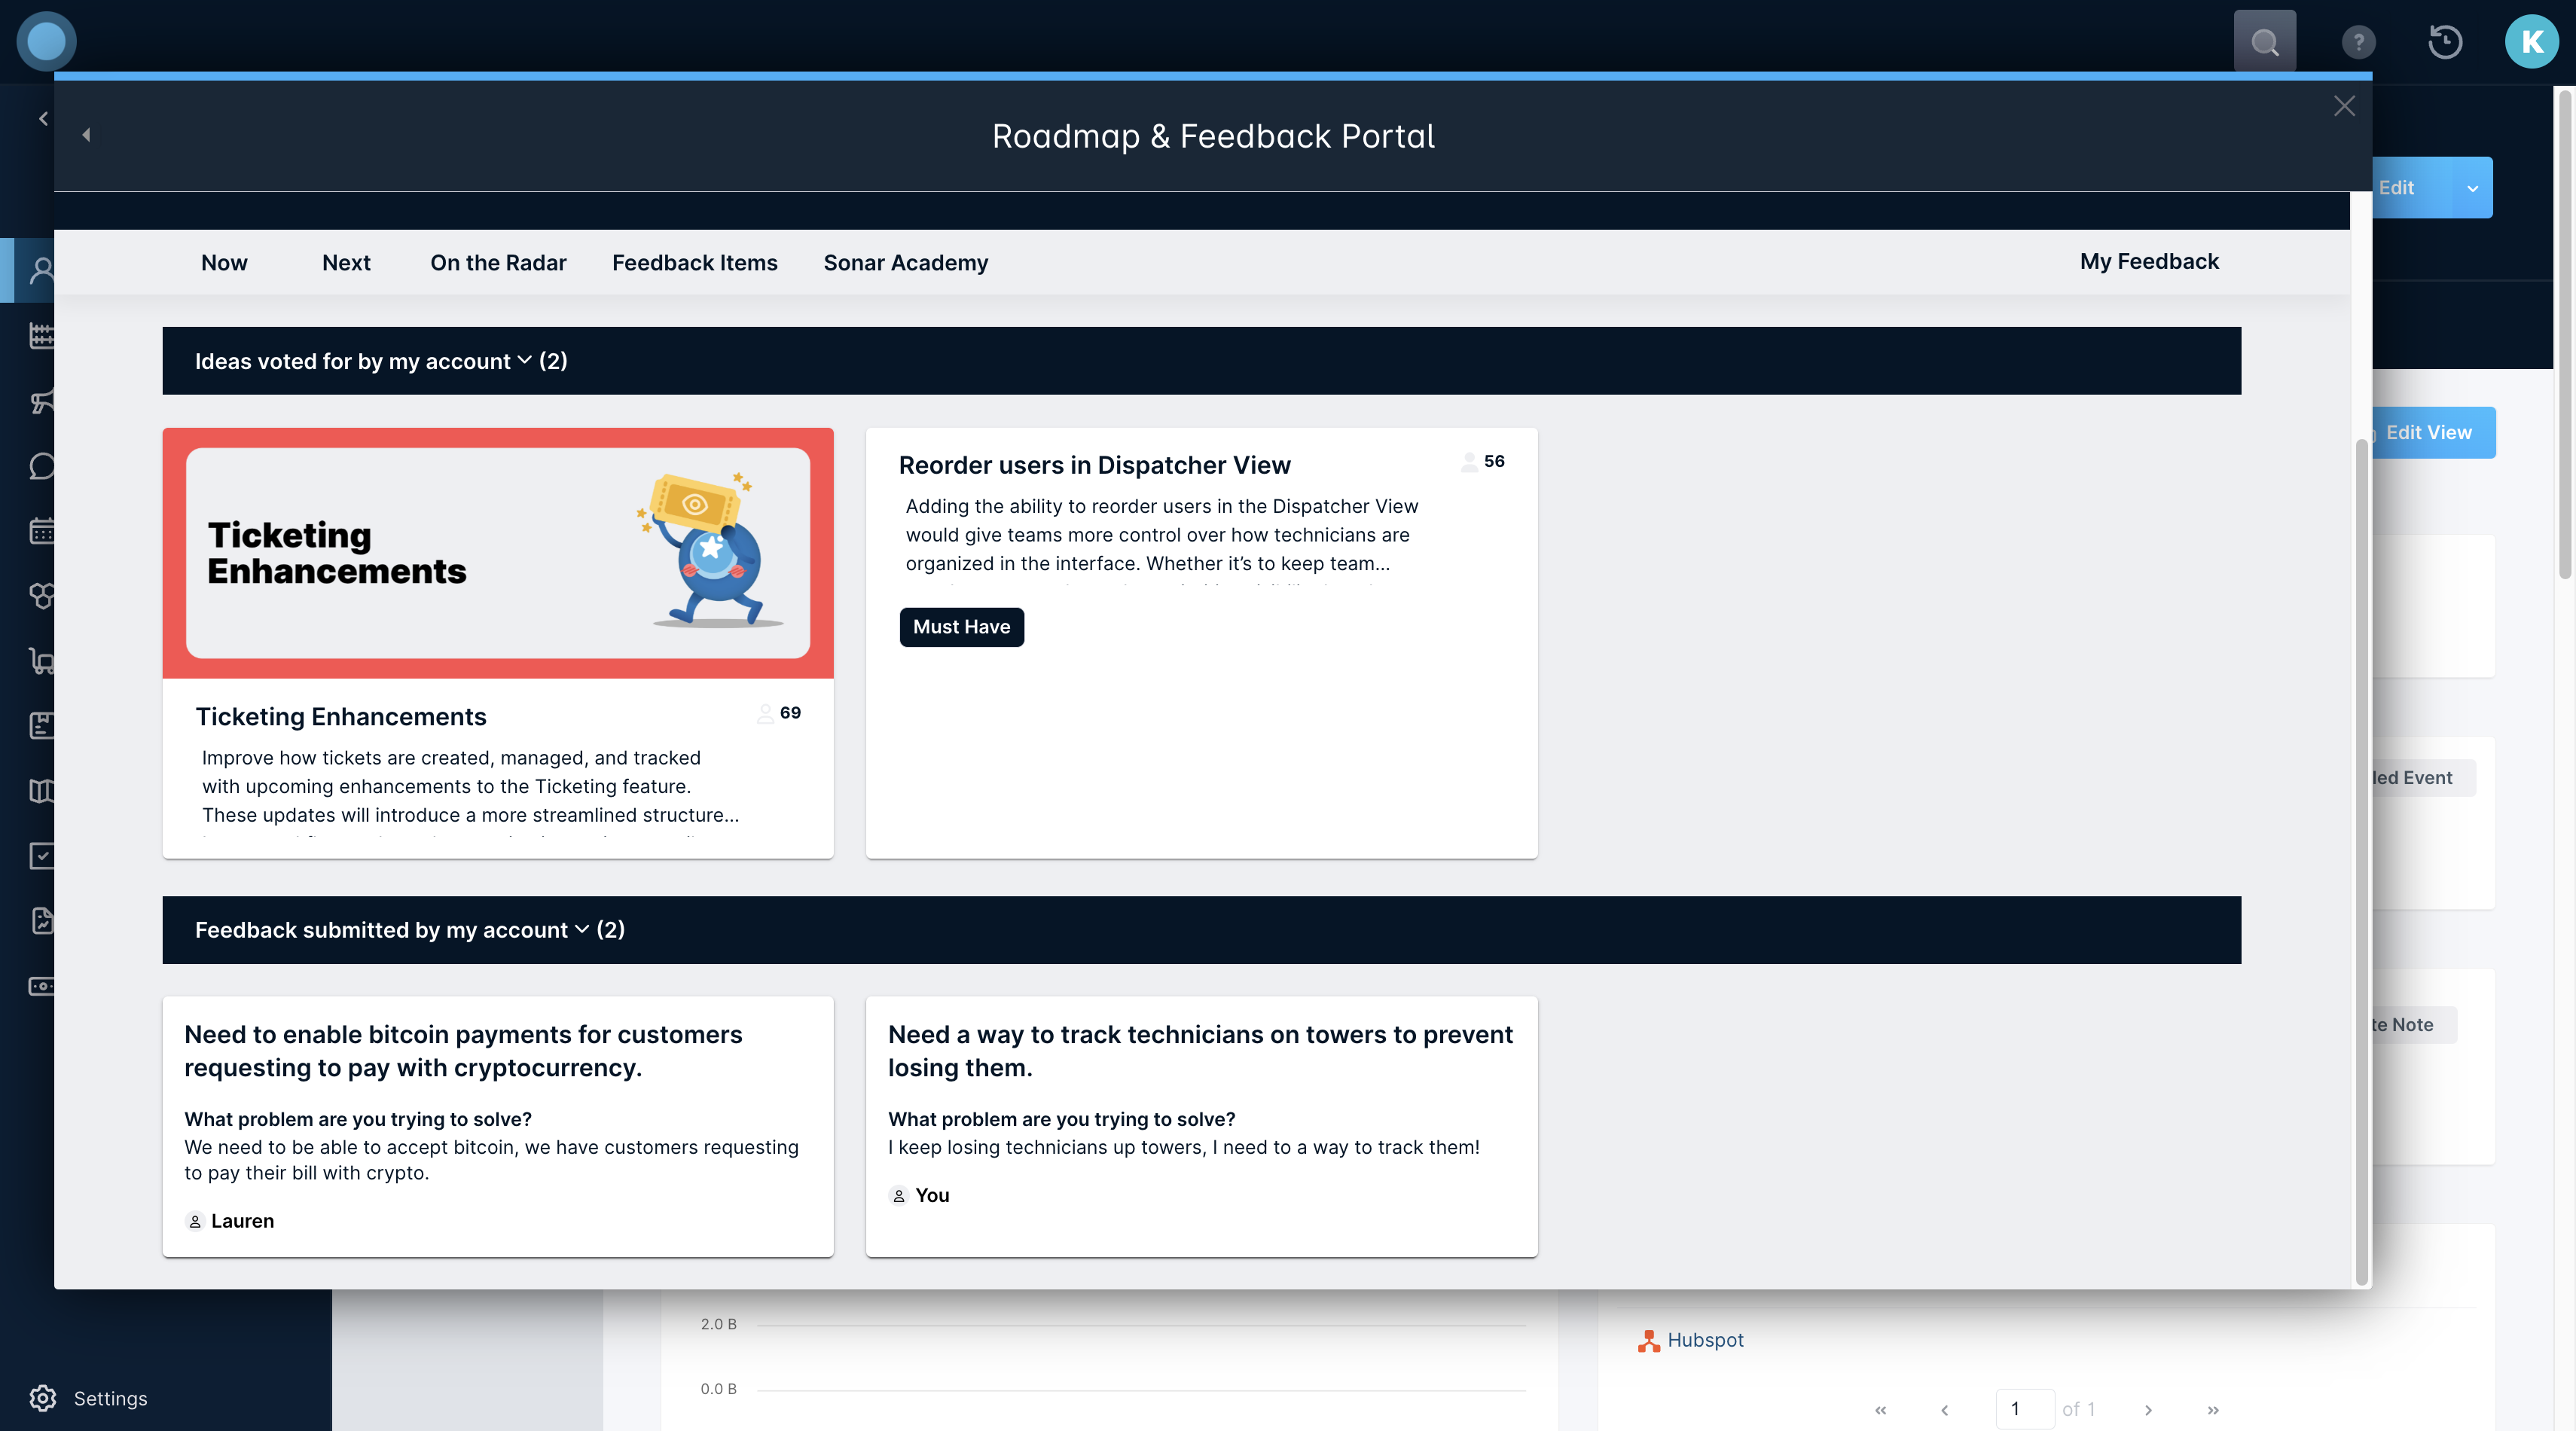2576x1431 pixels.
Task: Open the Edit button dropdown arrow
Action: (x=2472, y=188)
